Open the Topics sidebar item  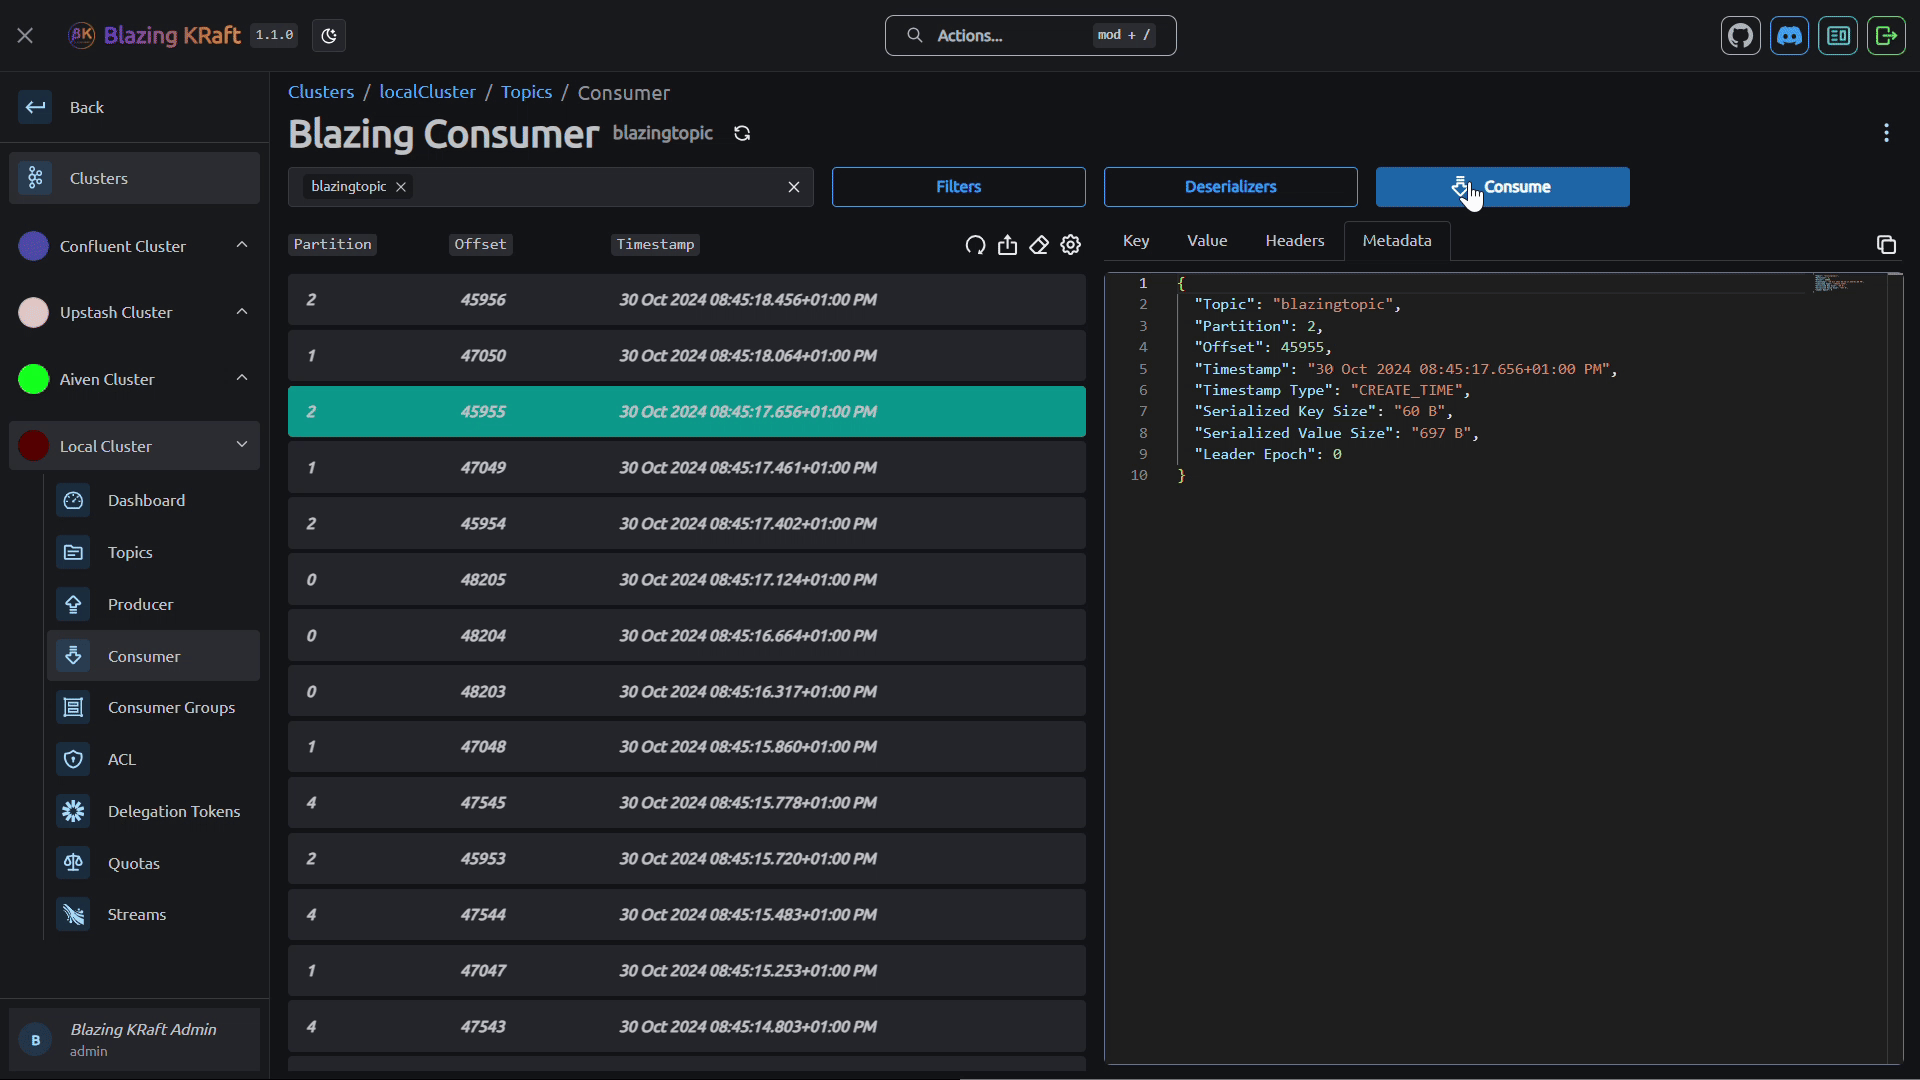(153, 552)
